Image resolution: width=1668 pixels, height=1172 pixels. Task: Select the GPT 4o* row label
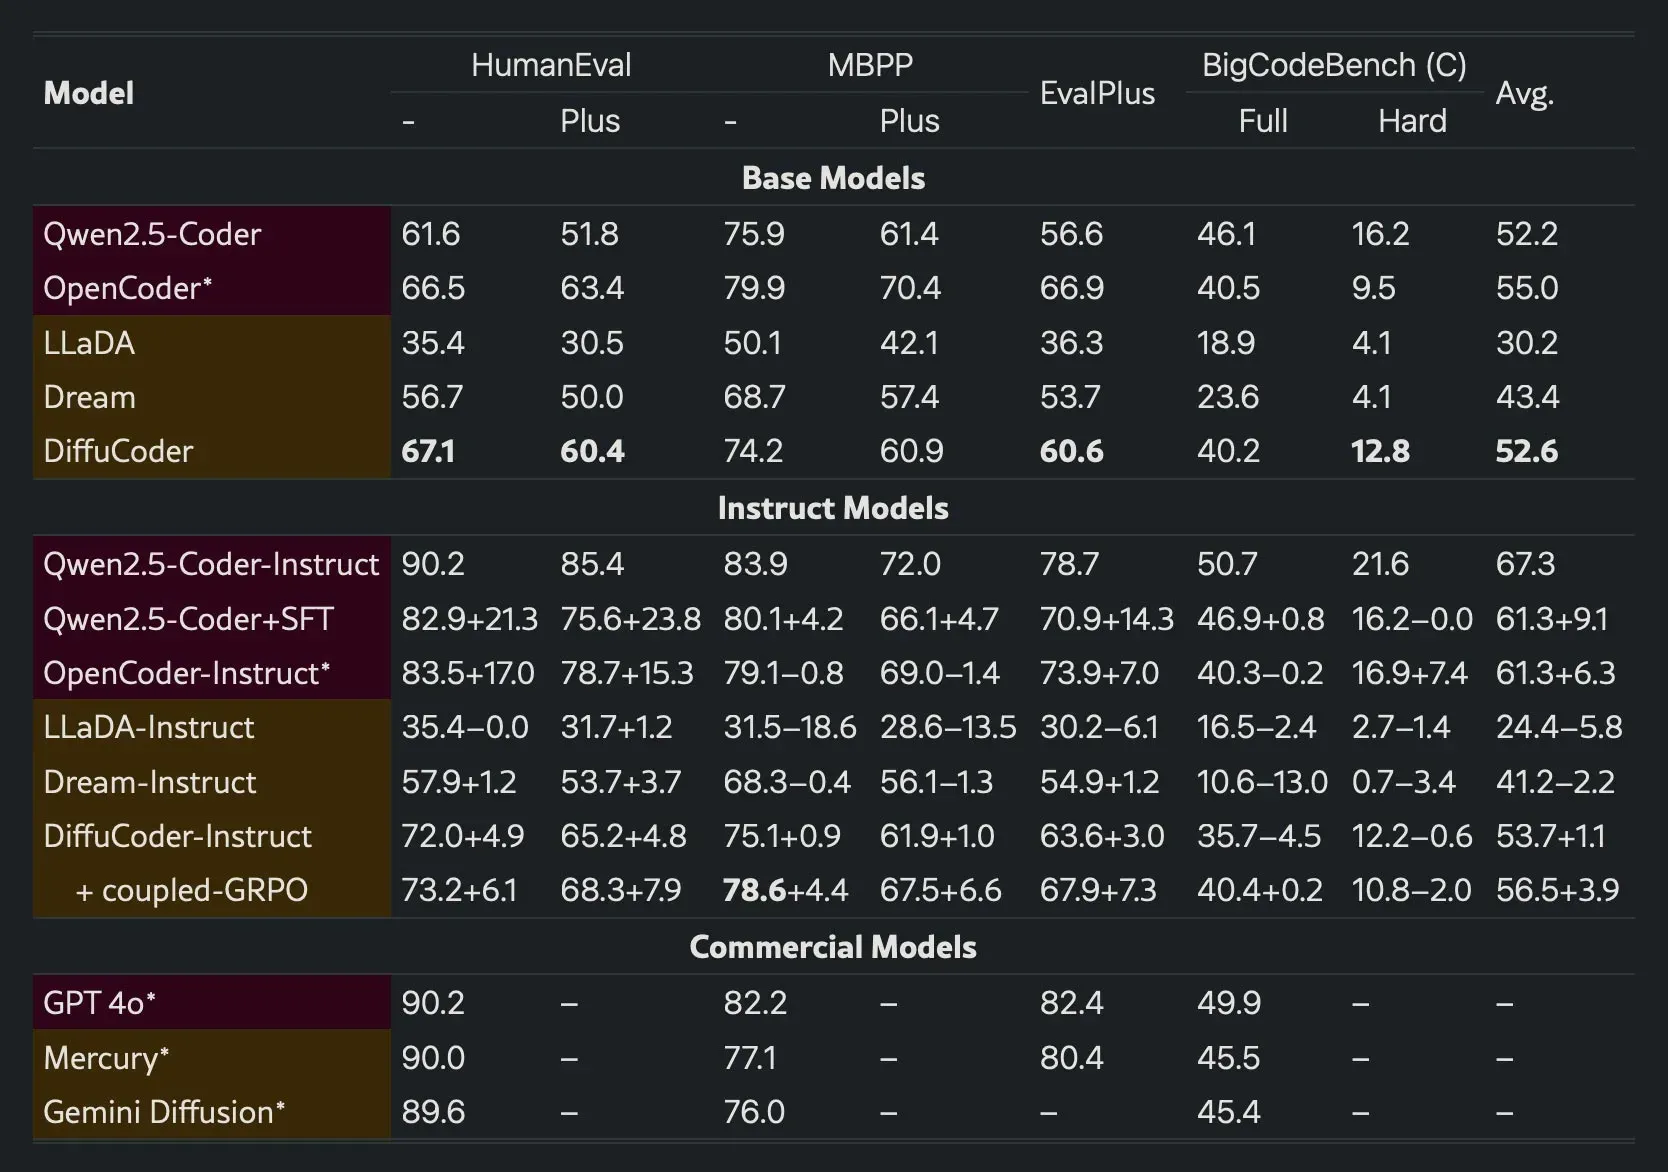click(x=99, y=1003)
